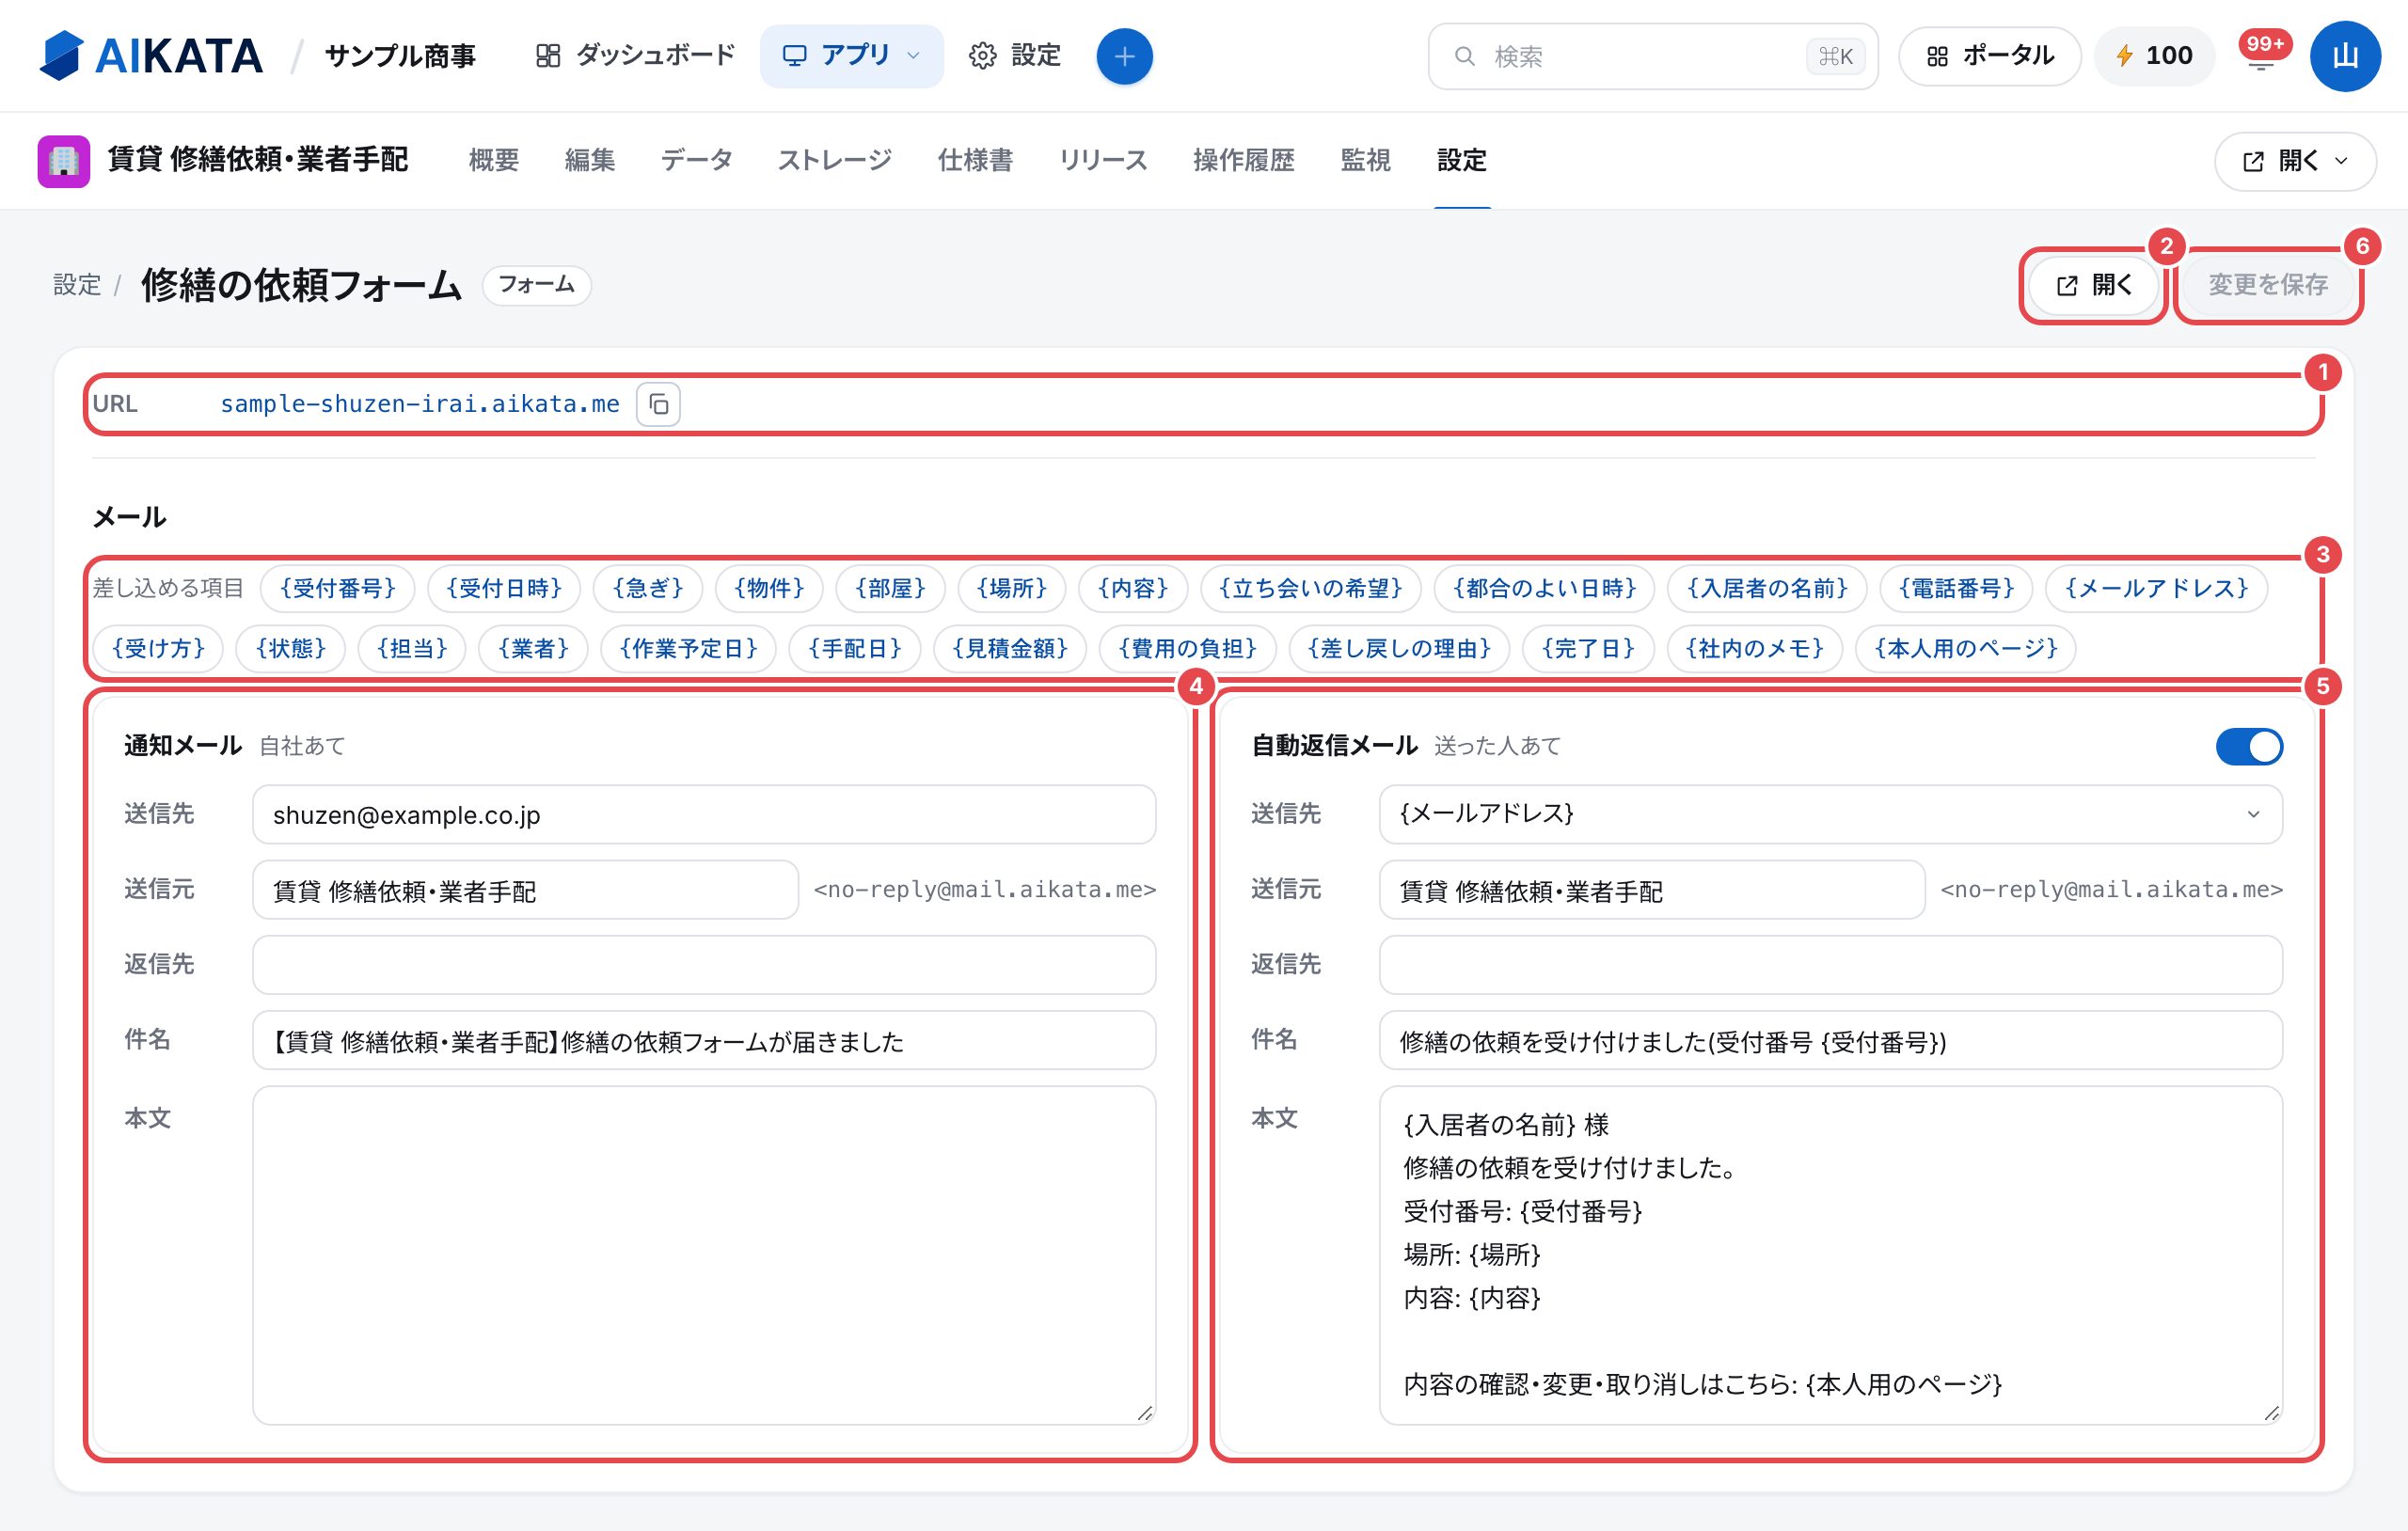Click the 自動返信メール 本文 textarea
2408x1531 pixels.
tap(1830, 1255)
